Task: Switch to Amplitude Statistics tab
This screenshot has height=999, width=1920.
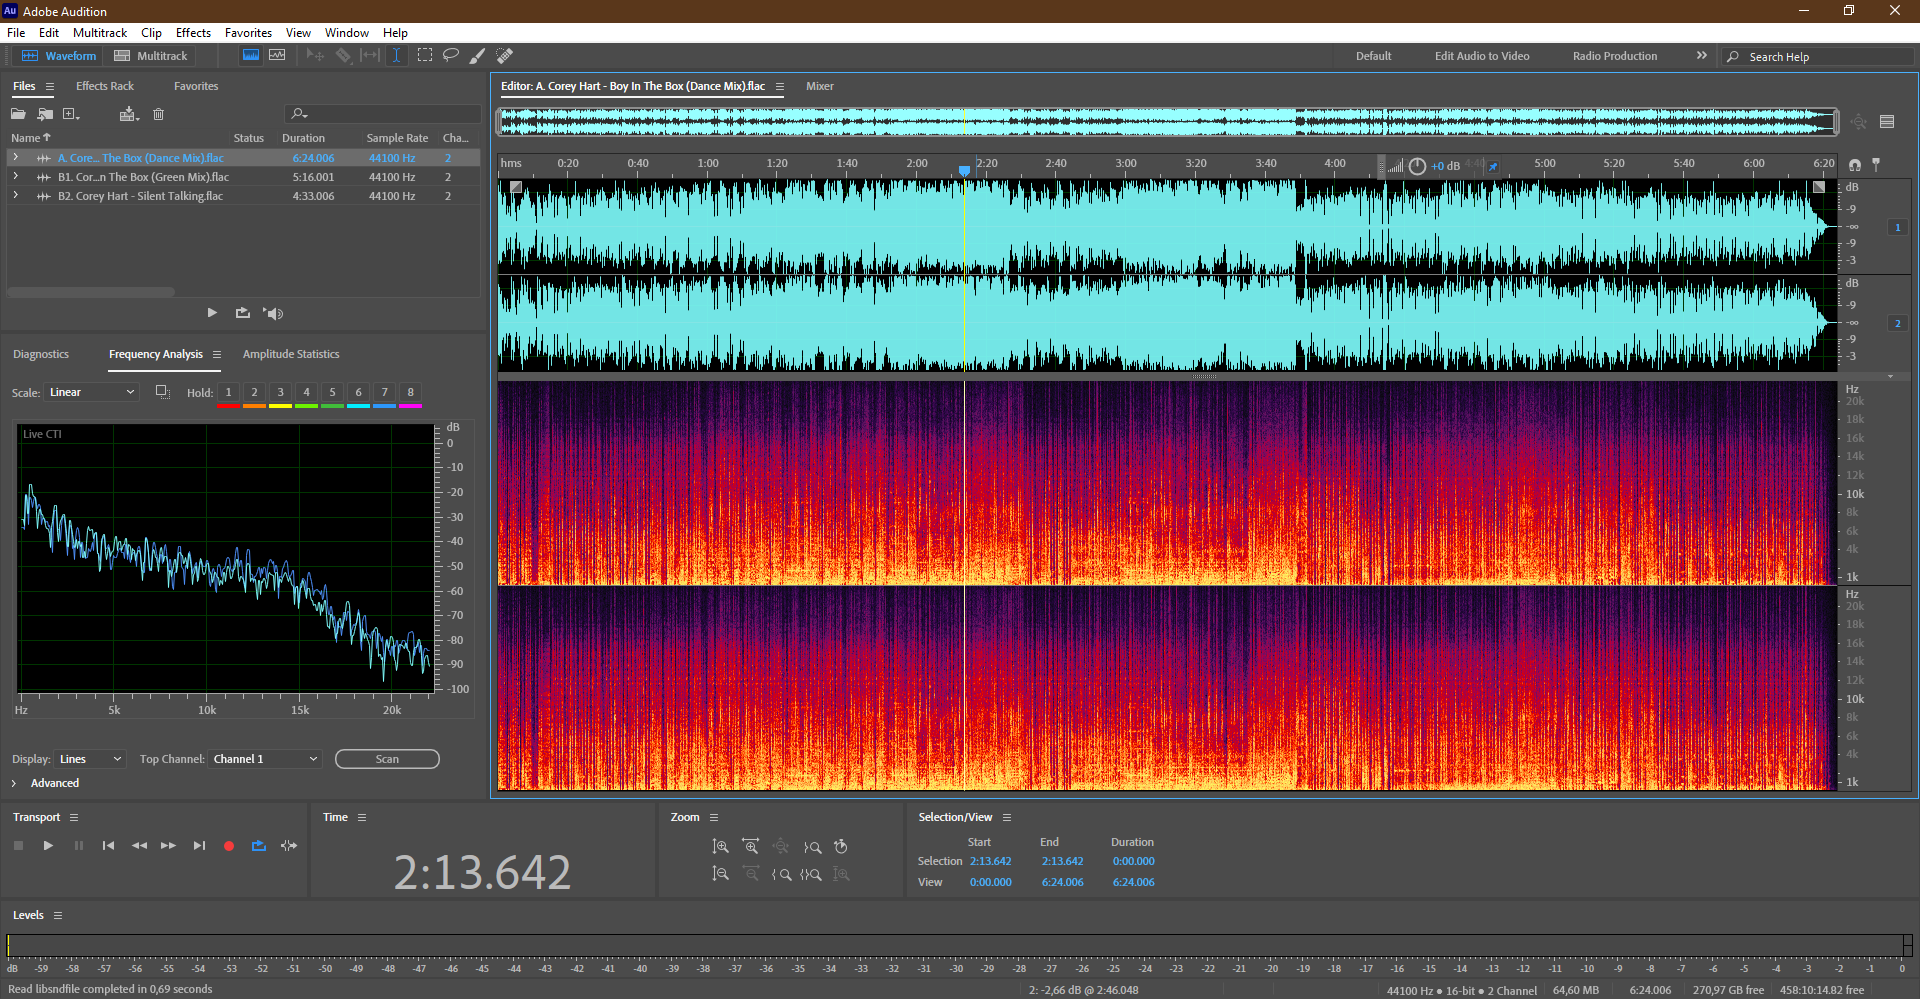Action: tap(291, 354)
